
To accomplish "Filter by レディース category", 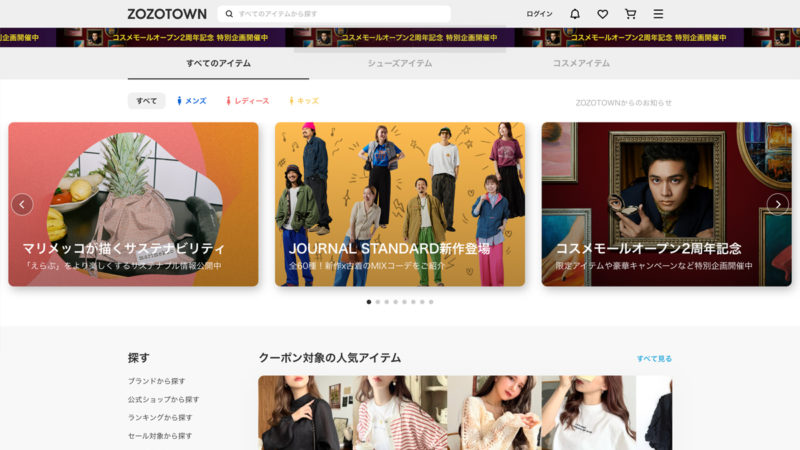I will 248,101.
